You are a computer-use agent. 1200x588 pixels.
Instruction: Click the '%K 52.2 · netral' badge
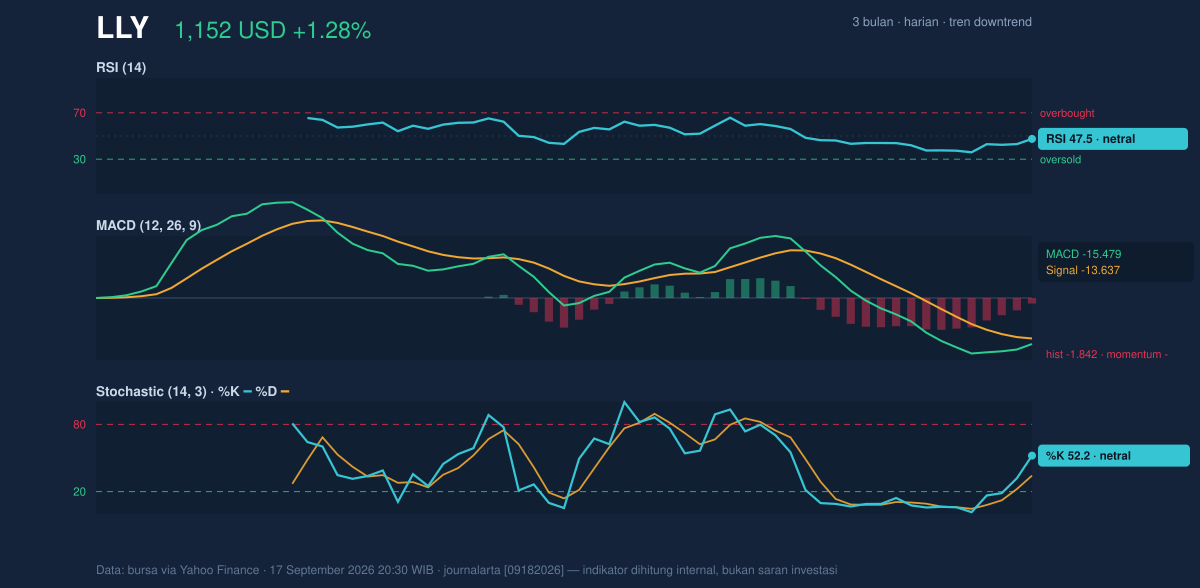tap(1113, 456)
